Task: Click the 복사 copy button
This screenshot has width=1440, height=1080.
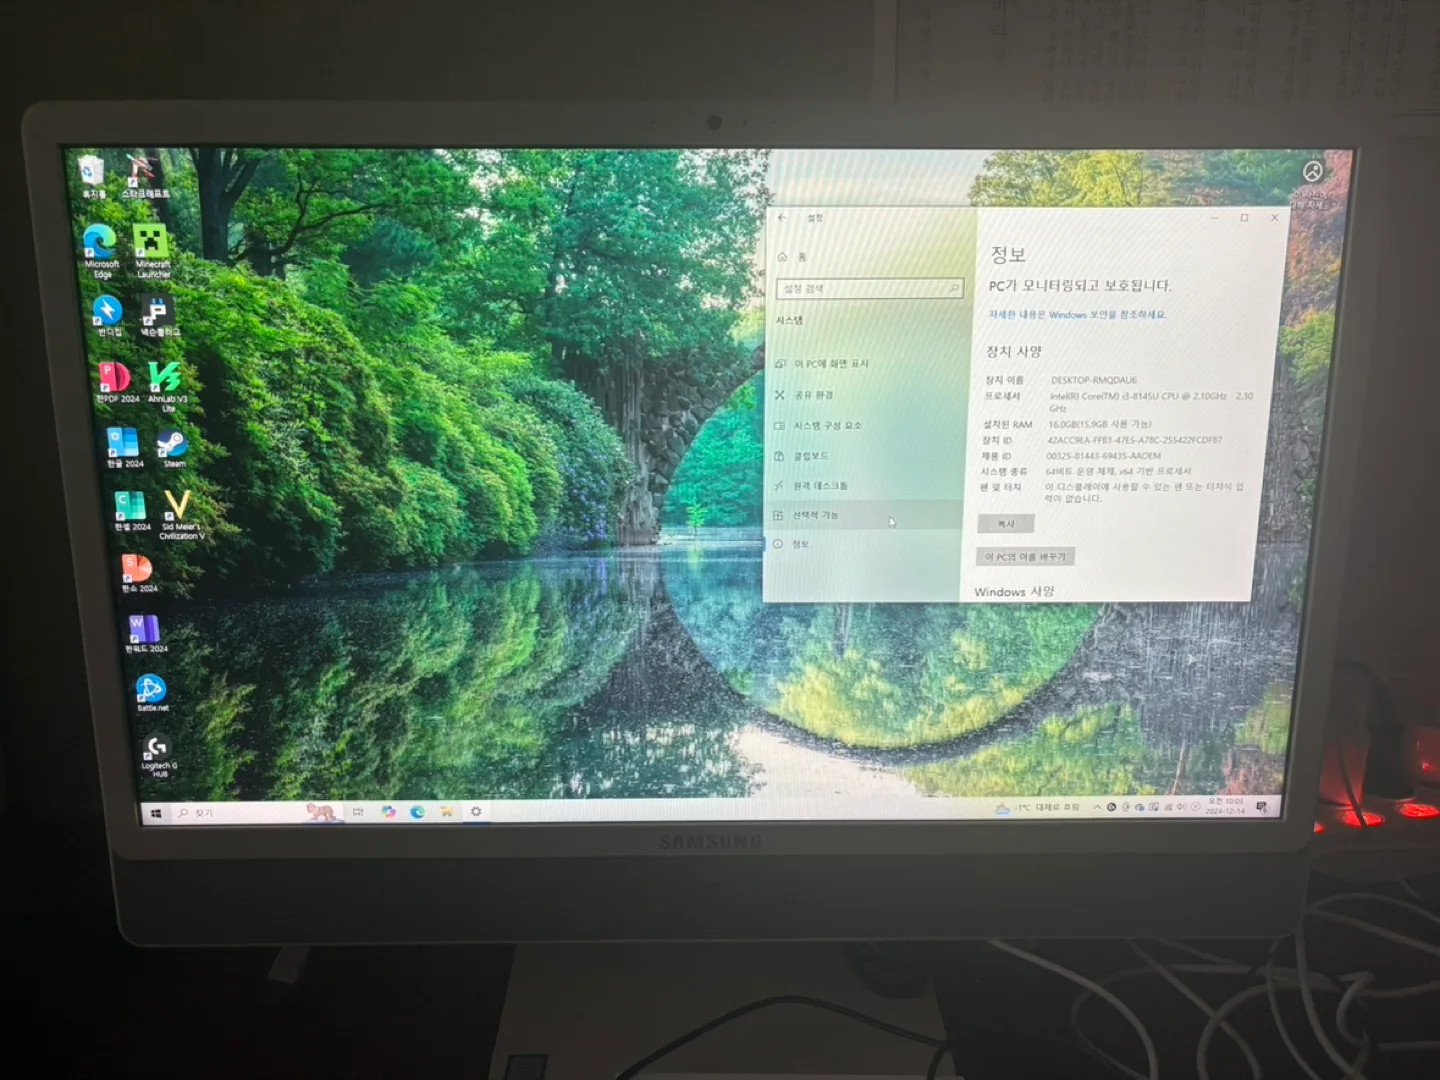Action: 1006,524
